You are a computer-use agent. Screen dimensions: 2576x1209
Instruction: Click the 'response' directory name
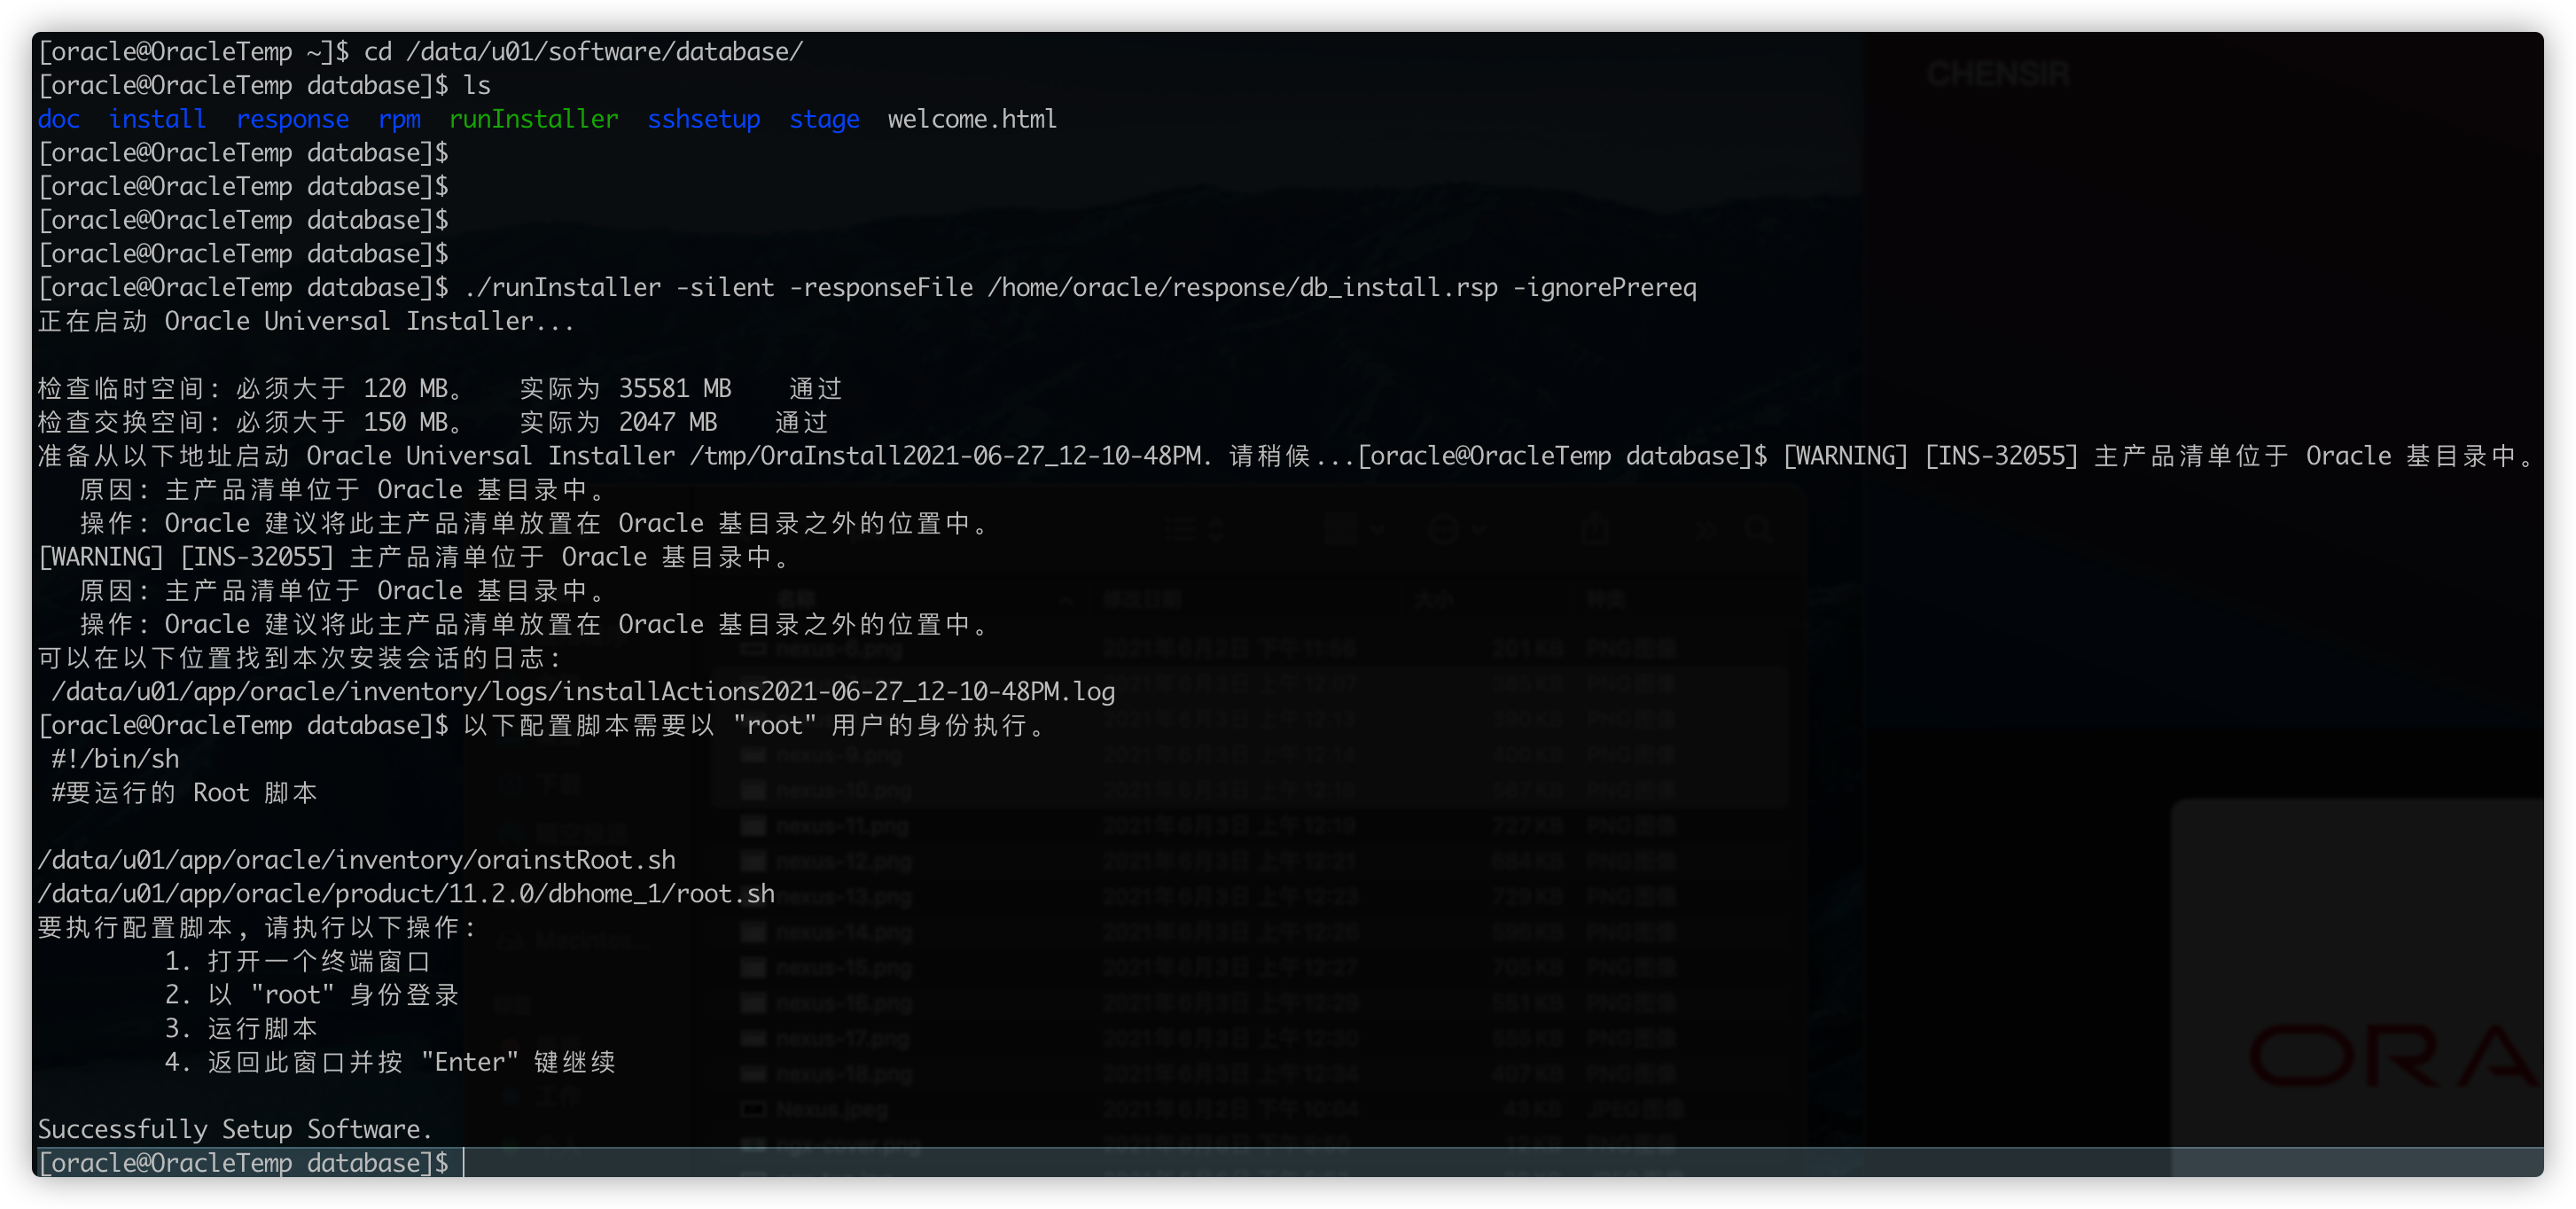click(x=292, y=119)
